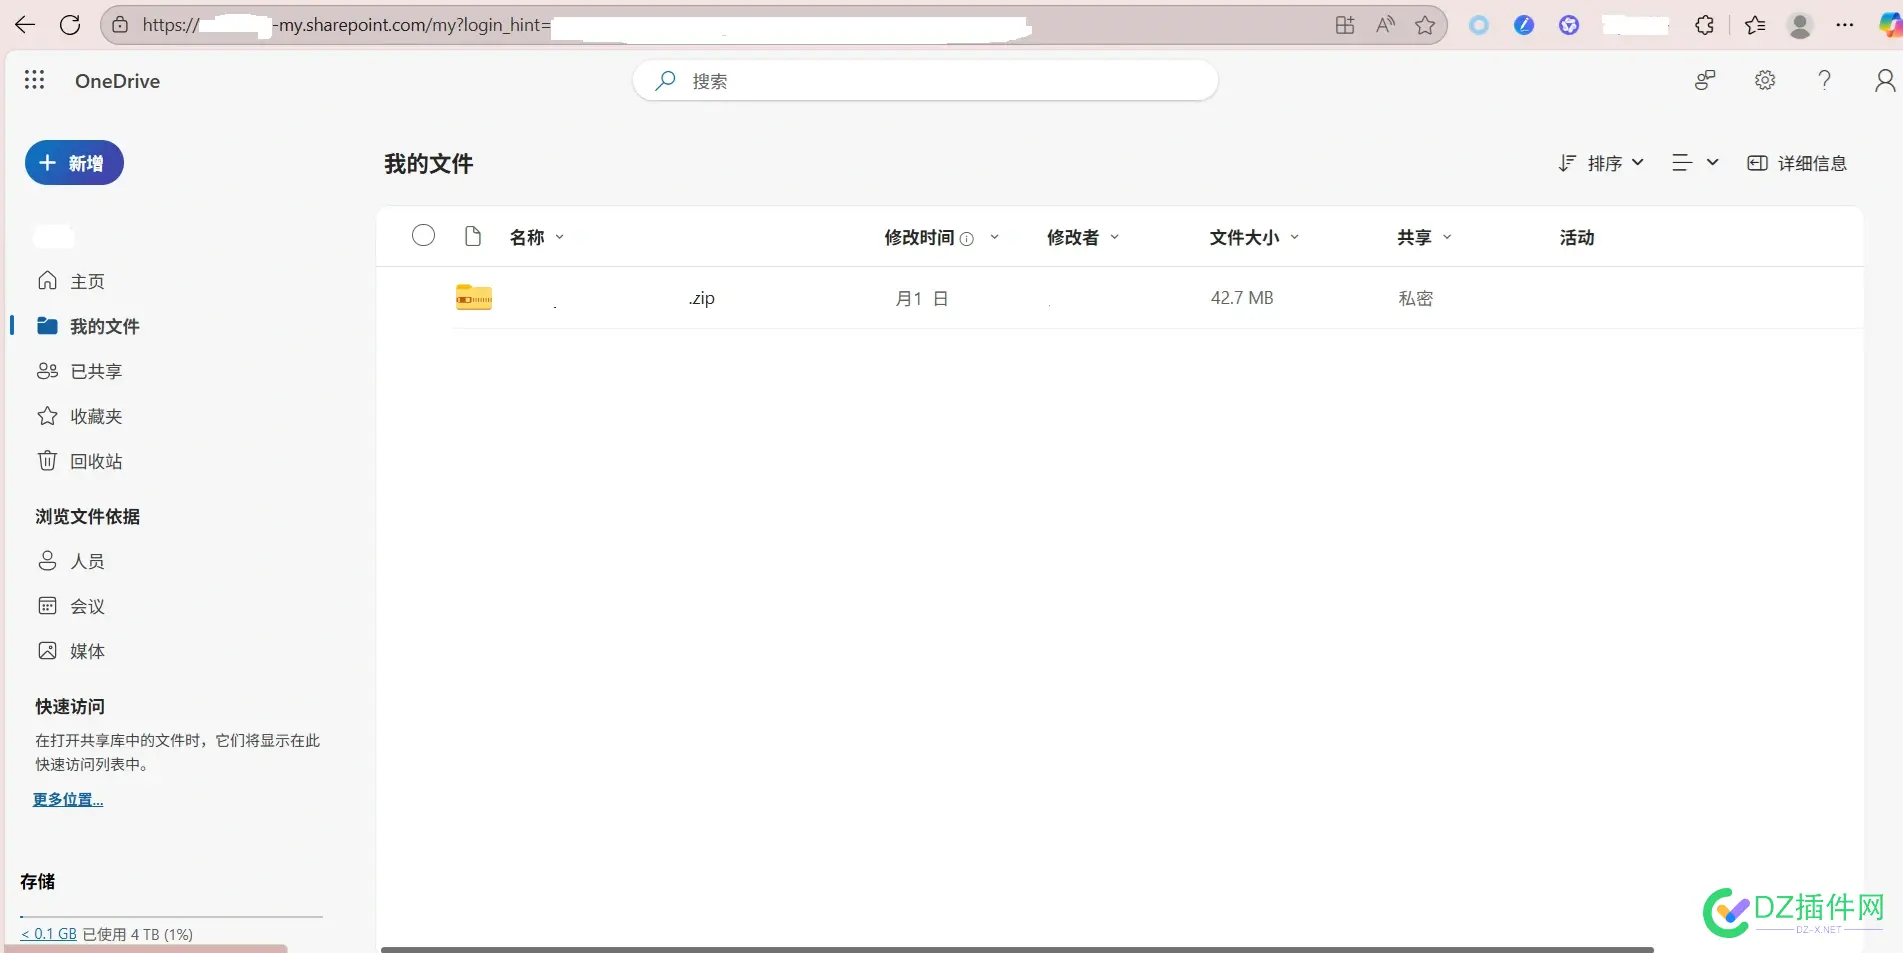
Task: Toggle the select-all checkbox in list header
Action: tap(423, 234)
